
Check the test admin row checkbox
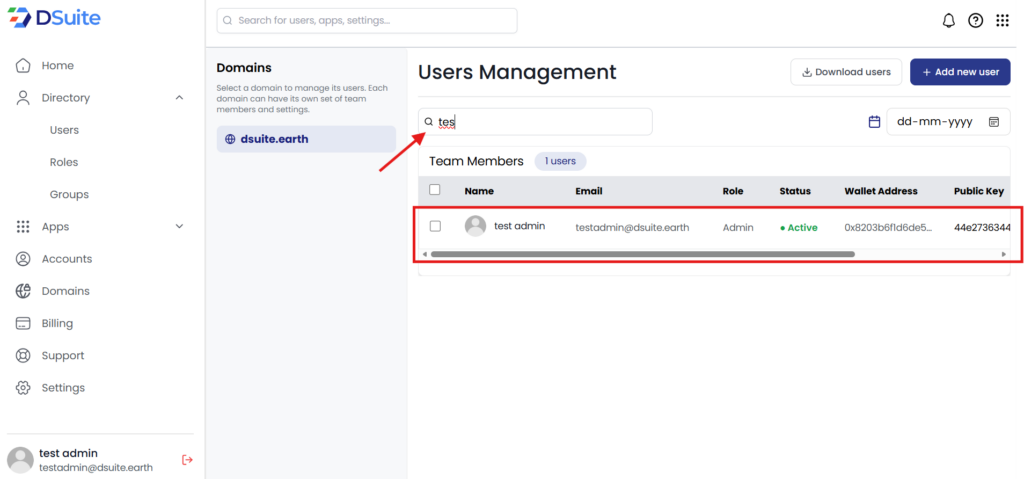pyautogui.click(x=435, y=226)
